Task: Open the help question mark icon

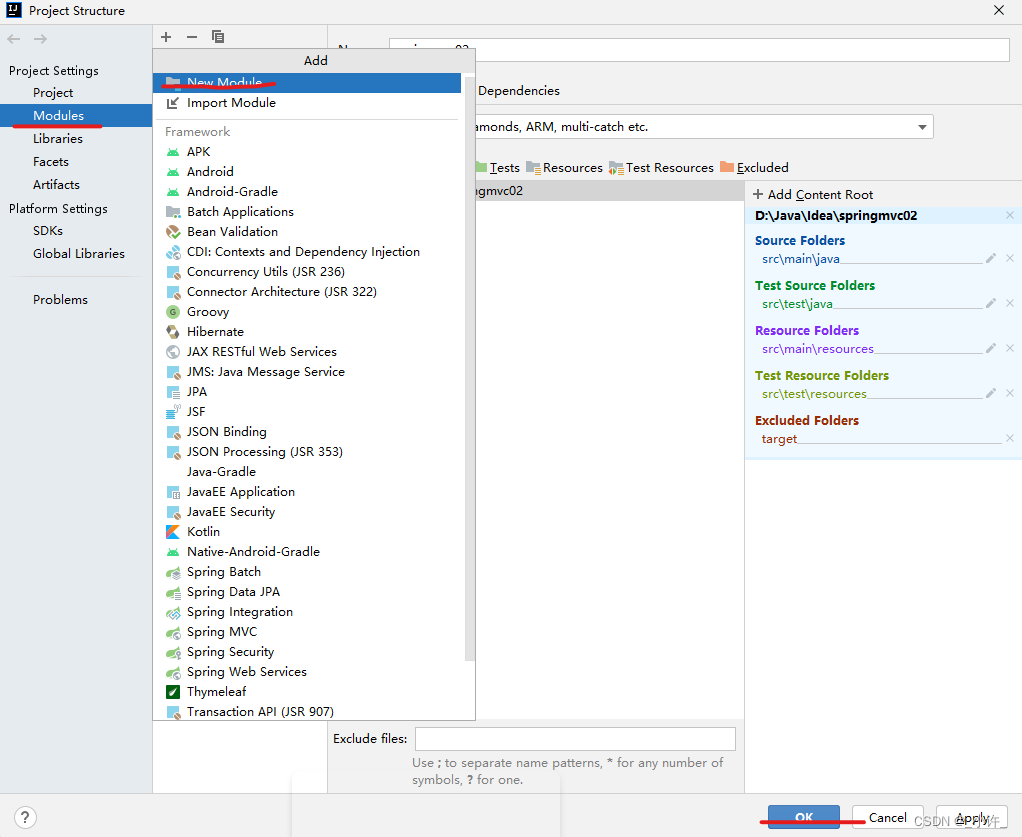Action: point(25,817)
